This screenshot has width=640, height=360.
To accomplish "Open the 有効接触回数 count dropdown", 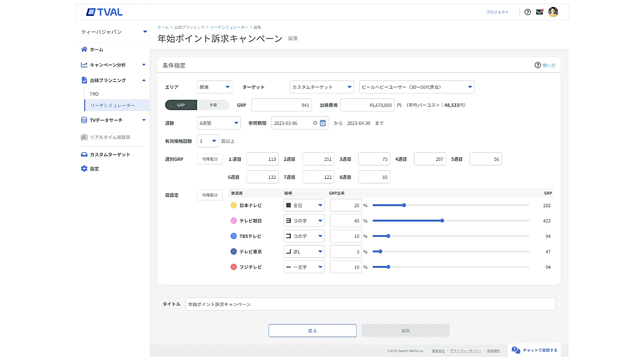I will click(208, 141).
